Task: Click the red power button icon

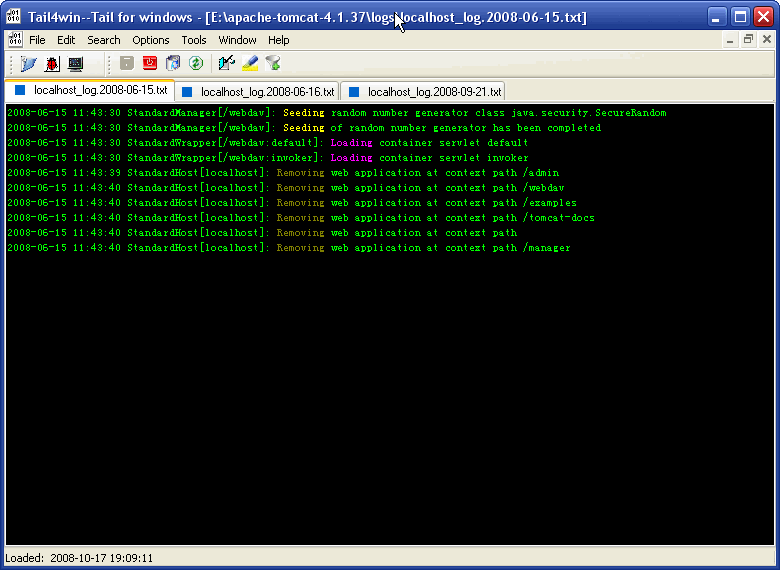Action: click(150, 63)
